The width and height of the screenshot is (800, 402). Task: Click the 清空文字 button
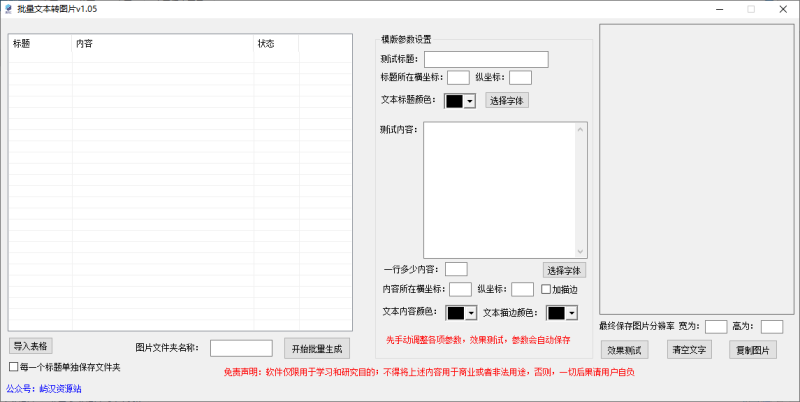coord(689,350)
